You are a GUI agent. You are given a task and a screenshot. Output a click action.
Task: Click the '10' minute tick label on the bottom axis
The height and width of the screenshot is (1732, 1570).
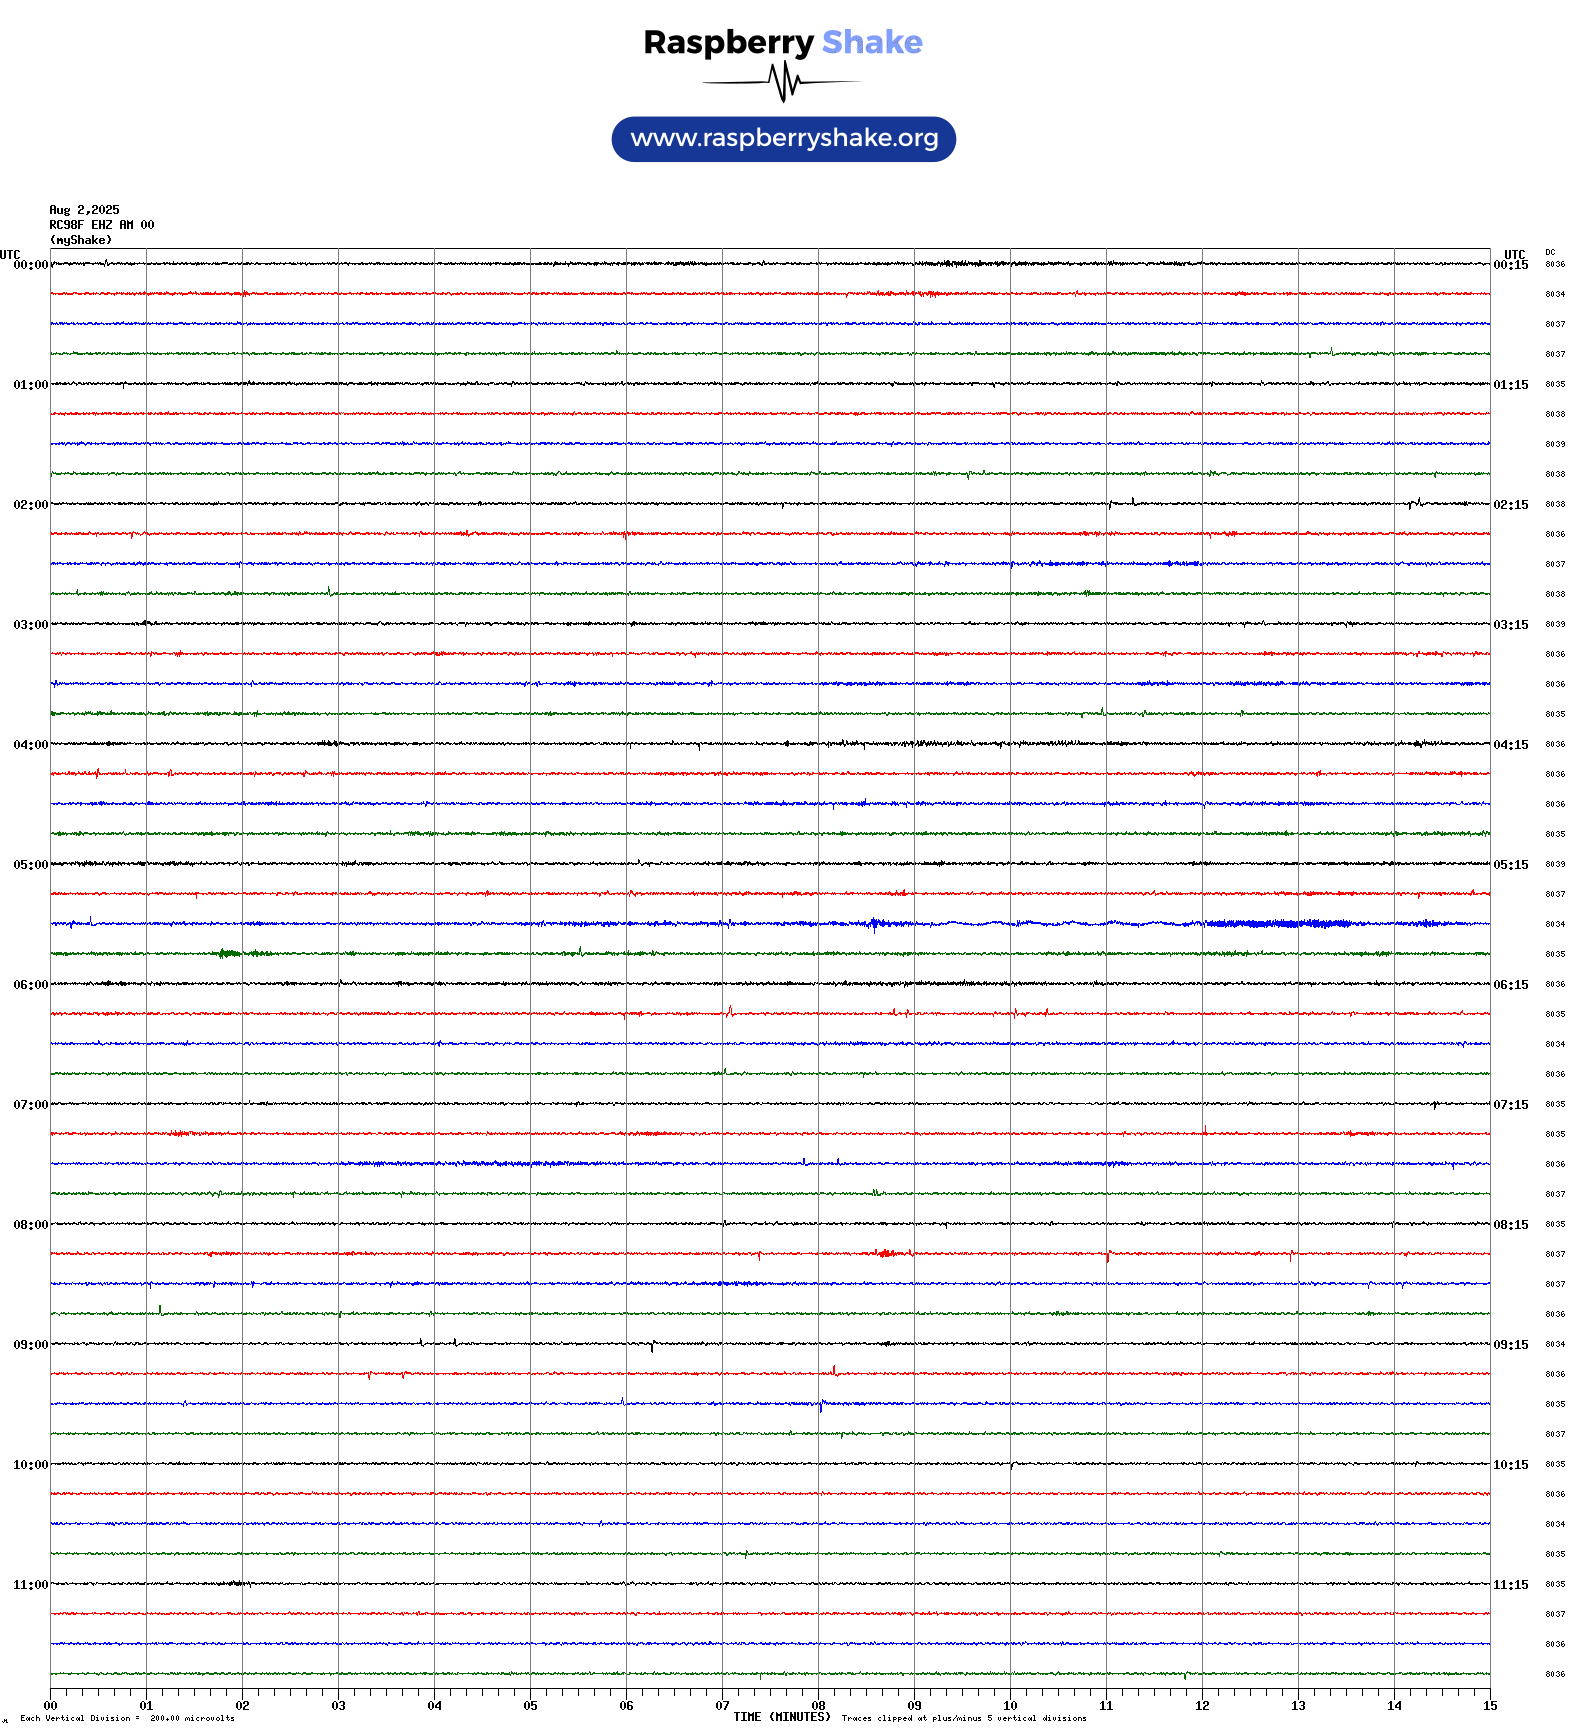pos(1010,1706)
